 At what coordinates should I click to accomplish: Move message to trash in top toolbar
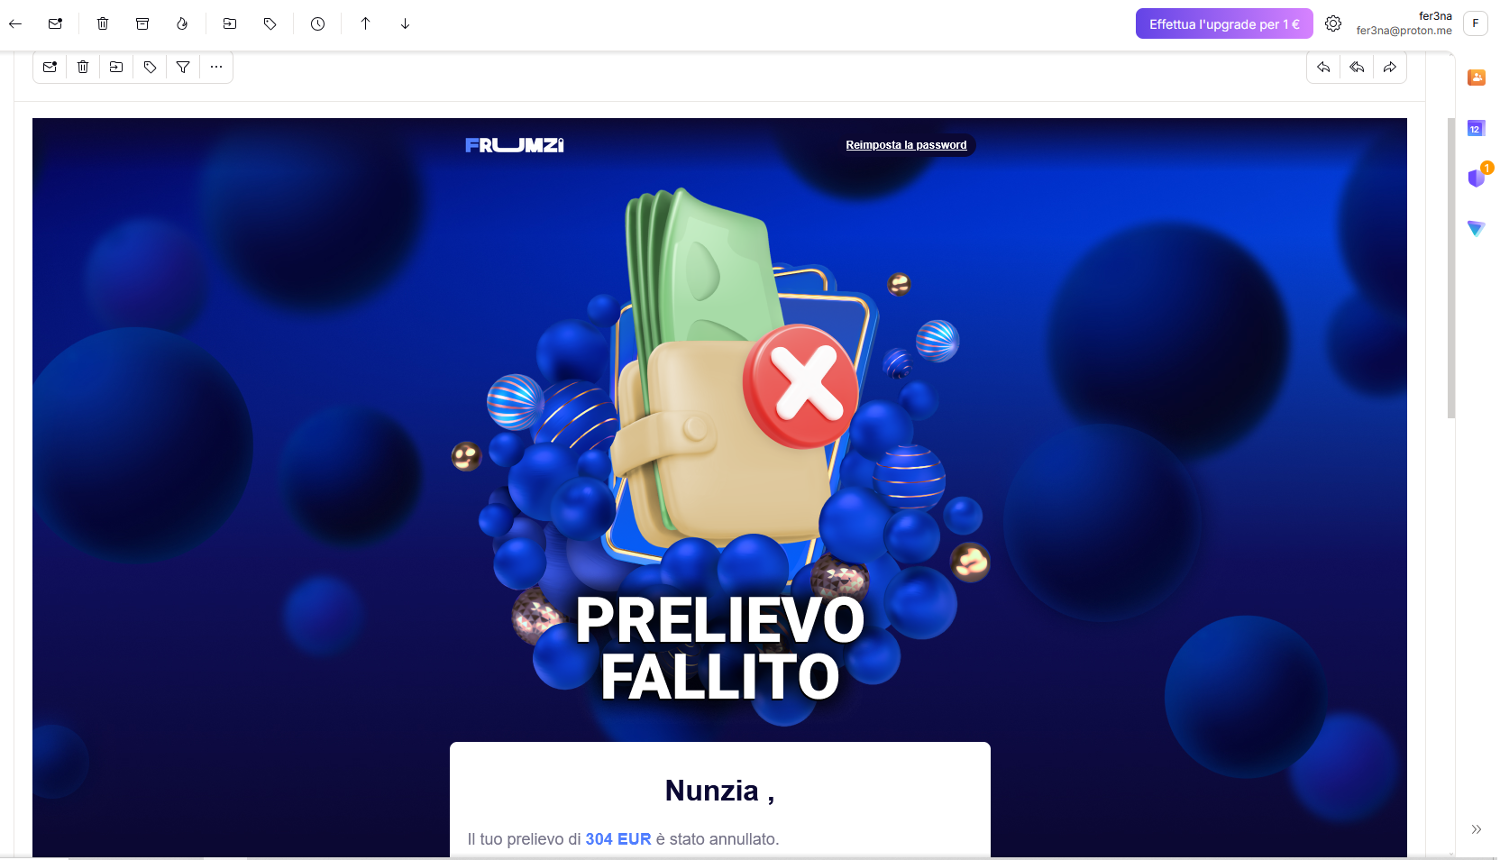(x=103, y=23)
